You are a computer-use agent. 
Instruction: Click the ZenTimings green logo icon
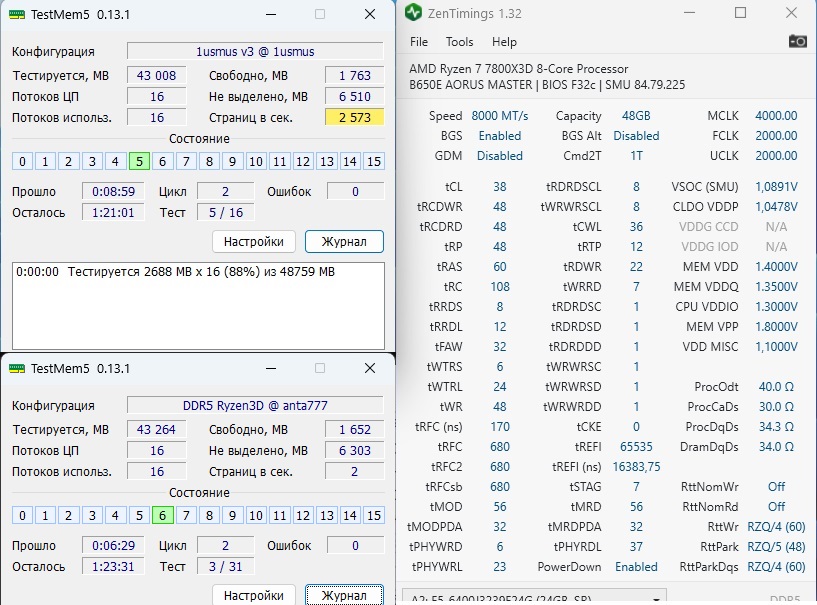click(x=413, y=13)
